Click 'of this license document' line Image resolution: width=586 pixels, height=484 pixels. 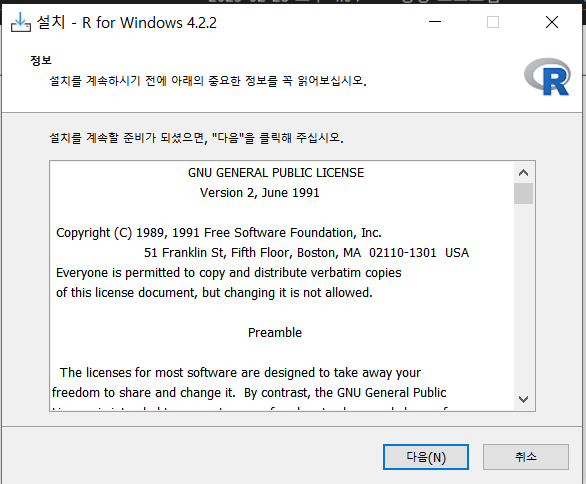[x=214, y=293]
